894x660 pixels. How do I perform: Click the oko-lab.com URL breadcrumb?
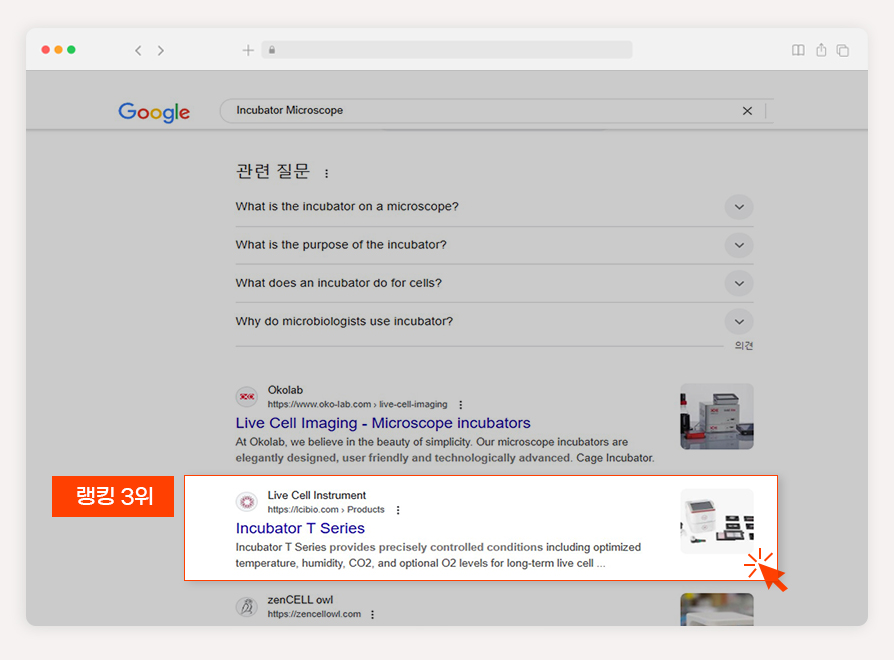[x=357, y=404]
